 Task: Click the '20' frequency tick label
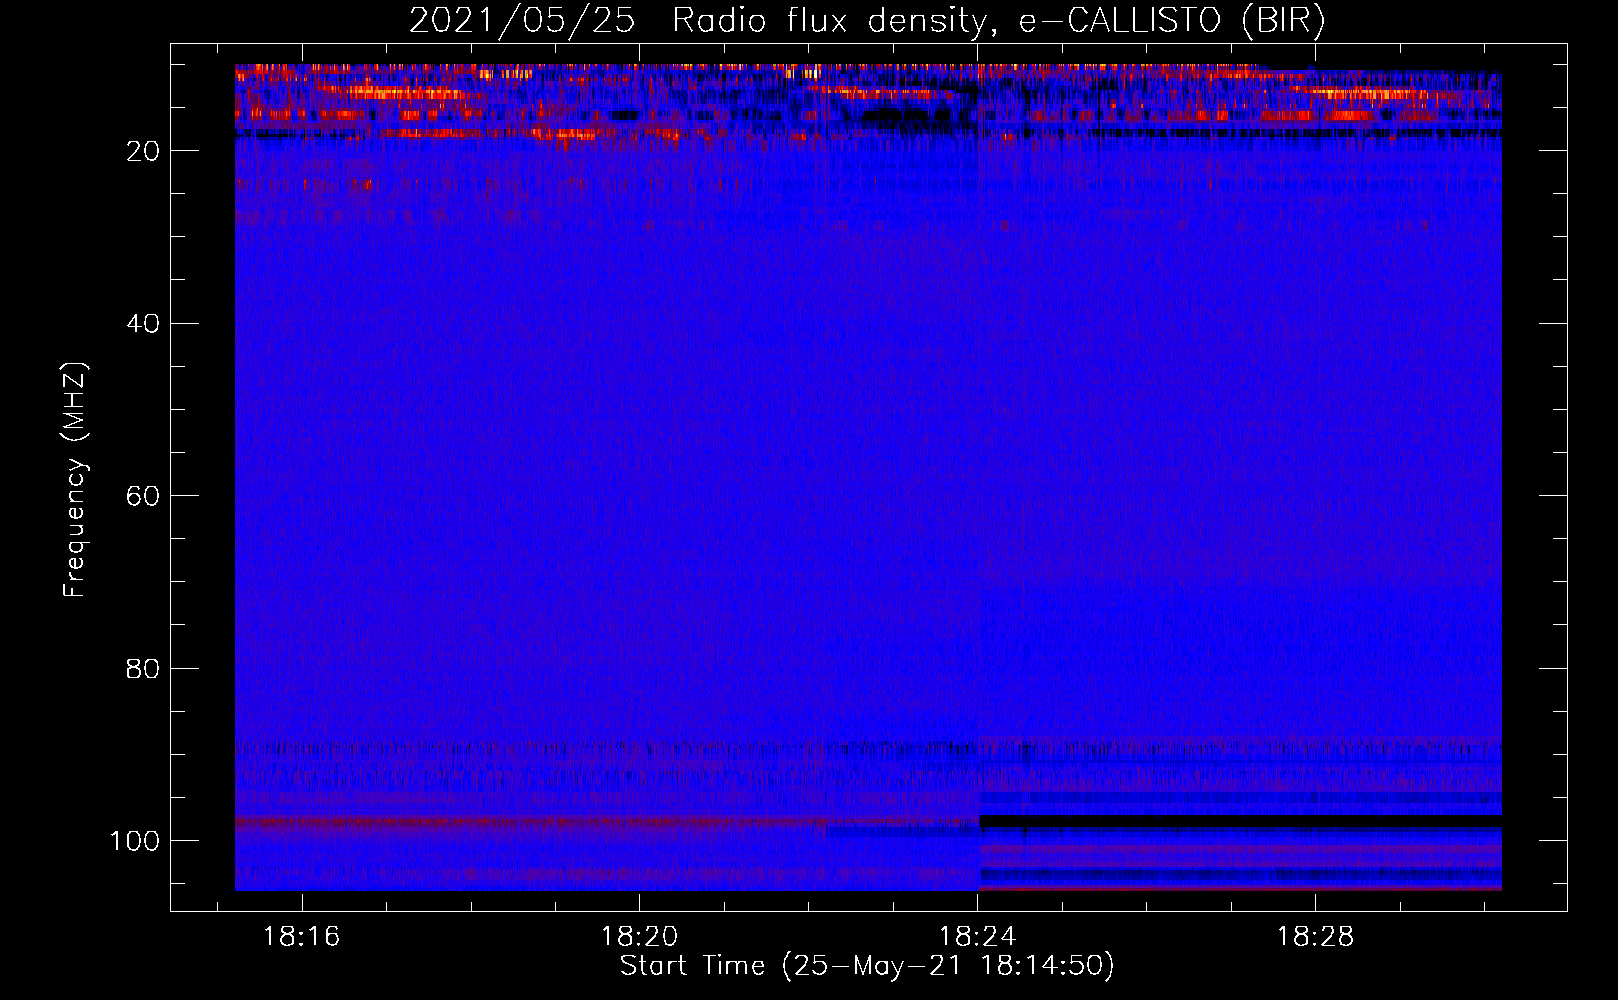(x=143, y=151)
